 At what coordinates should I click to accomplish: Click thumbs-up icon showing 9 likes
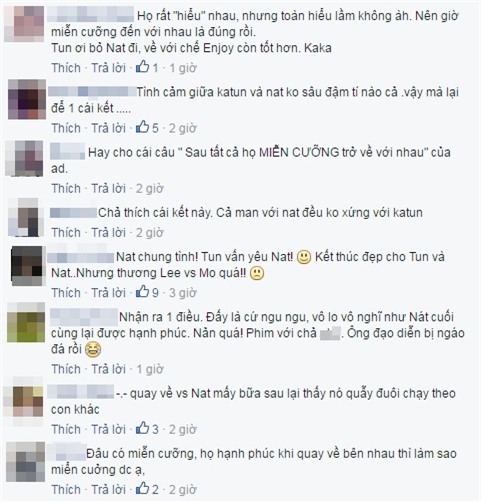tap(142, 292)
